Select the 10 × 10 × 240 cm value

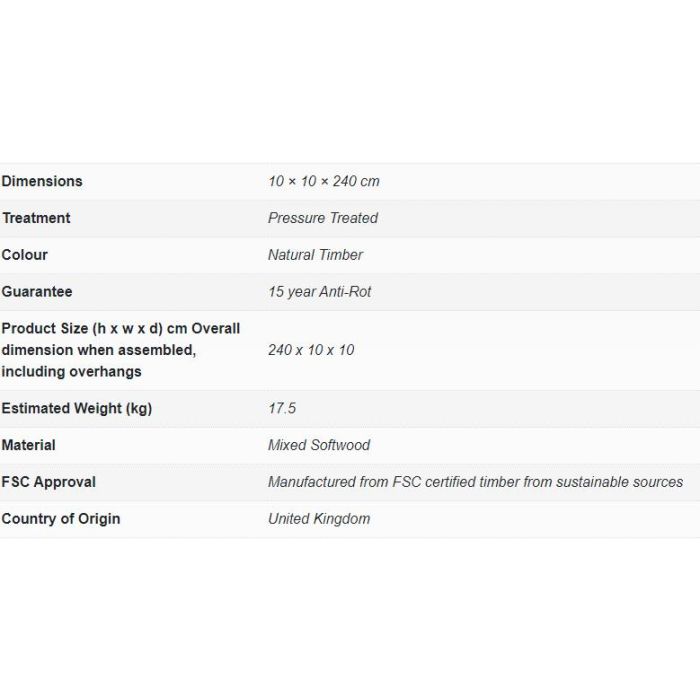(x=324, y=181)
